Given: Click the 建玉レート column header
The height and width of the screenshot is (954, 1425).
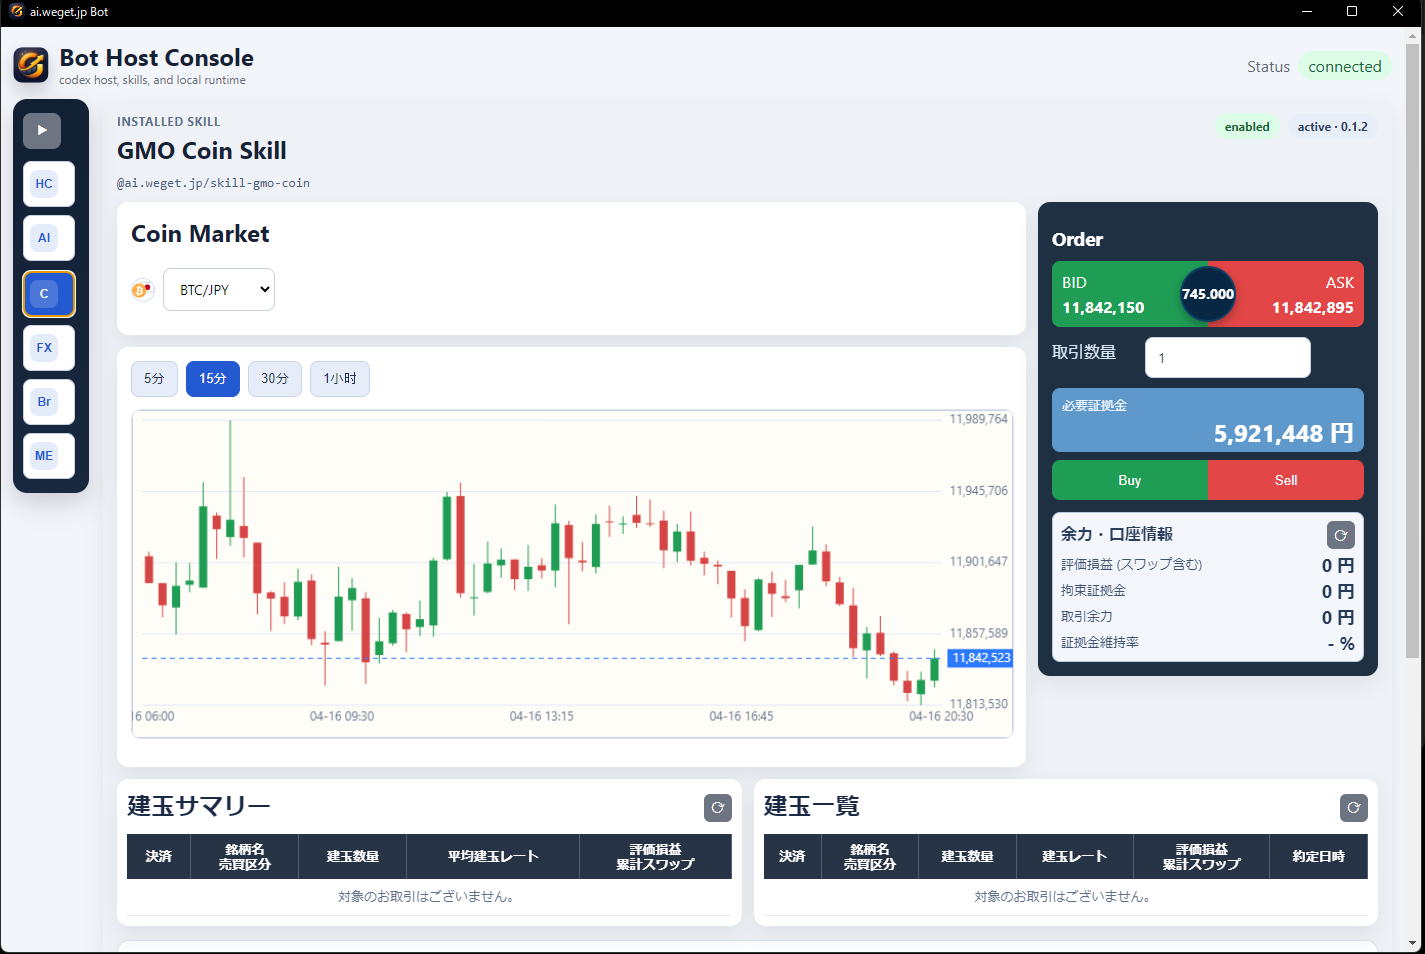Looking at the screenshot, I should pos(1075,857).
